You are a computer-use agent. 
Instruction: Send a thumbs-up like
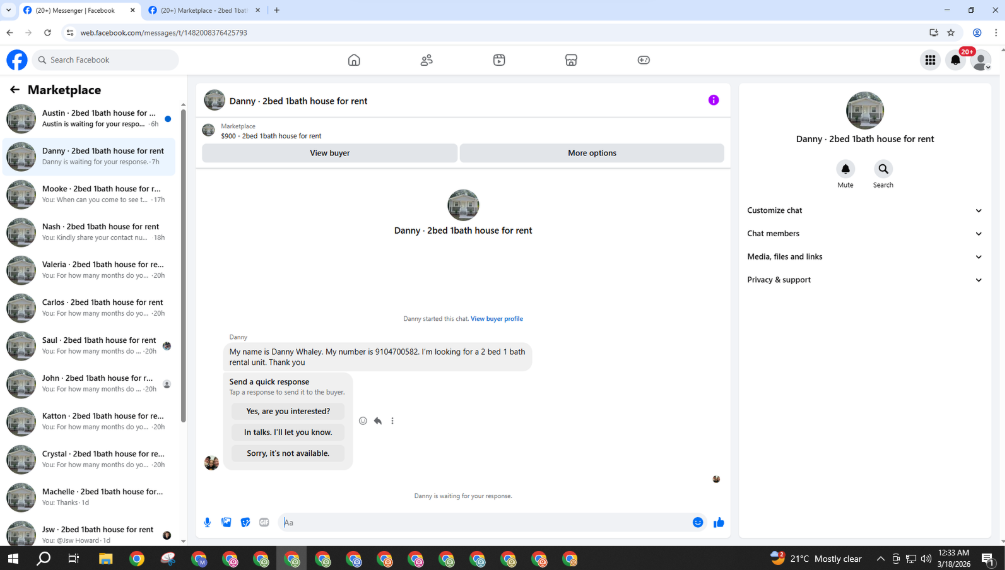pyautogui.click(x=718, y=523)
